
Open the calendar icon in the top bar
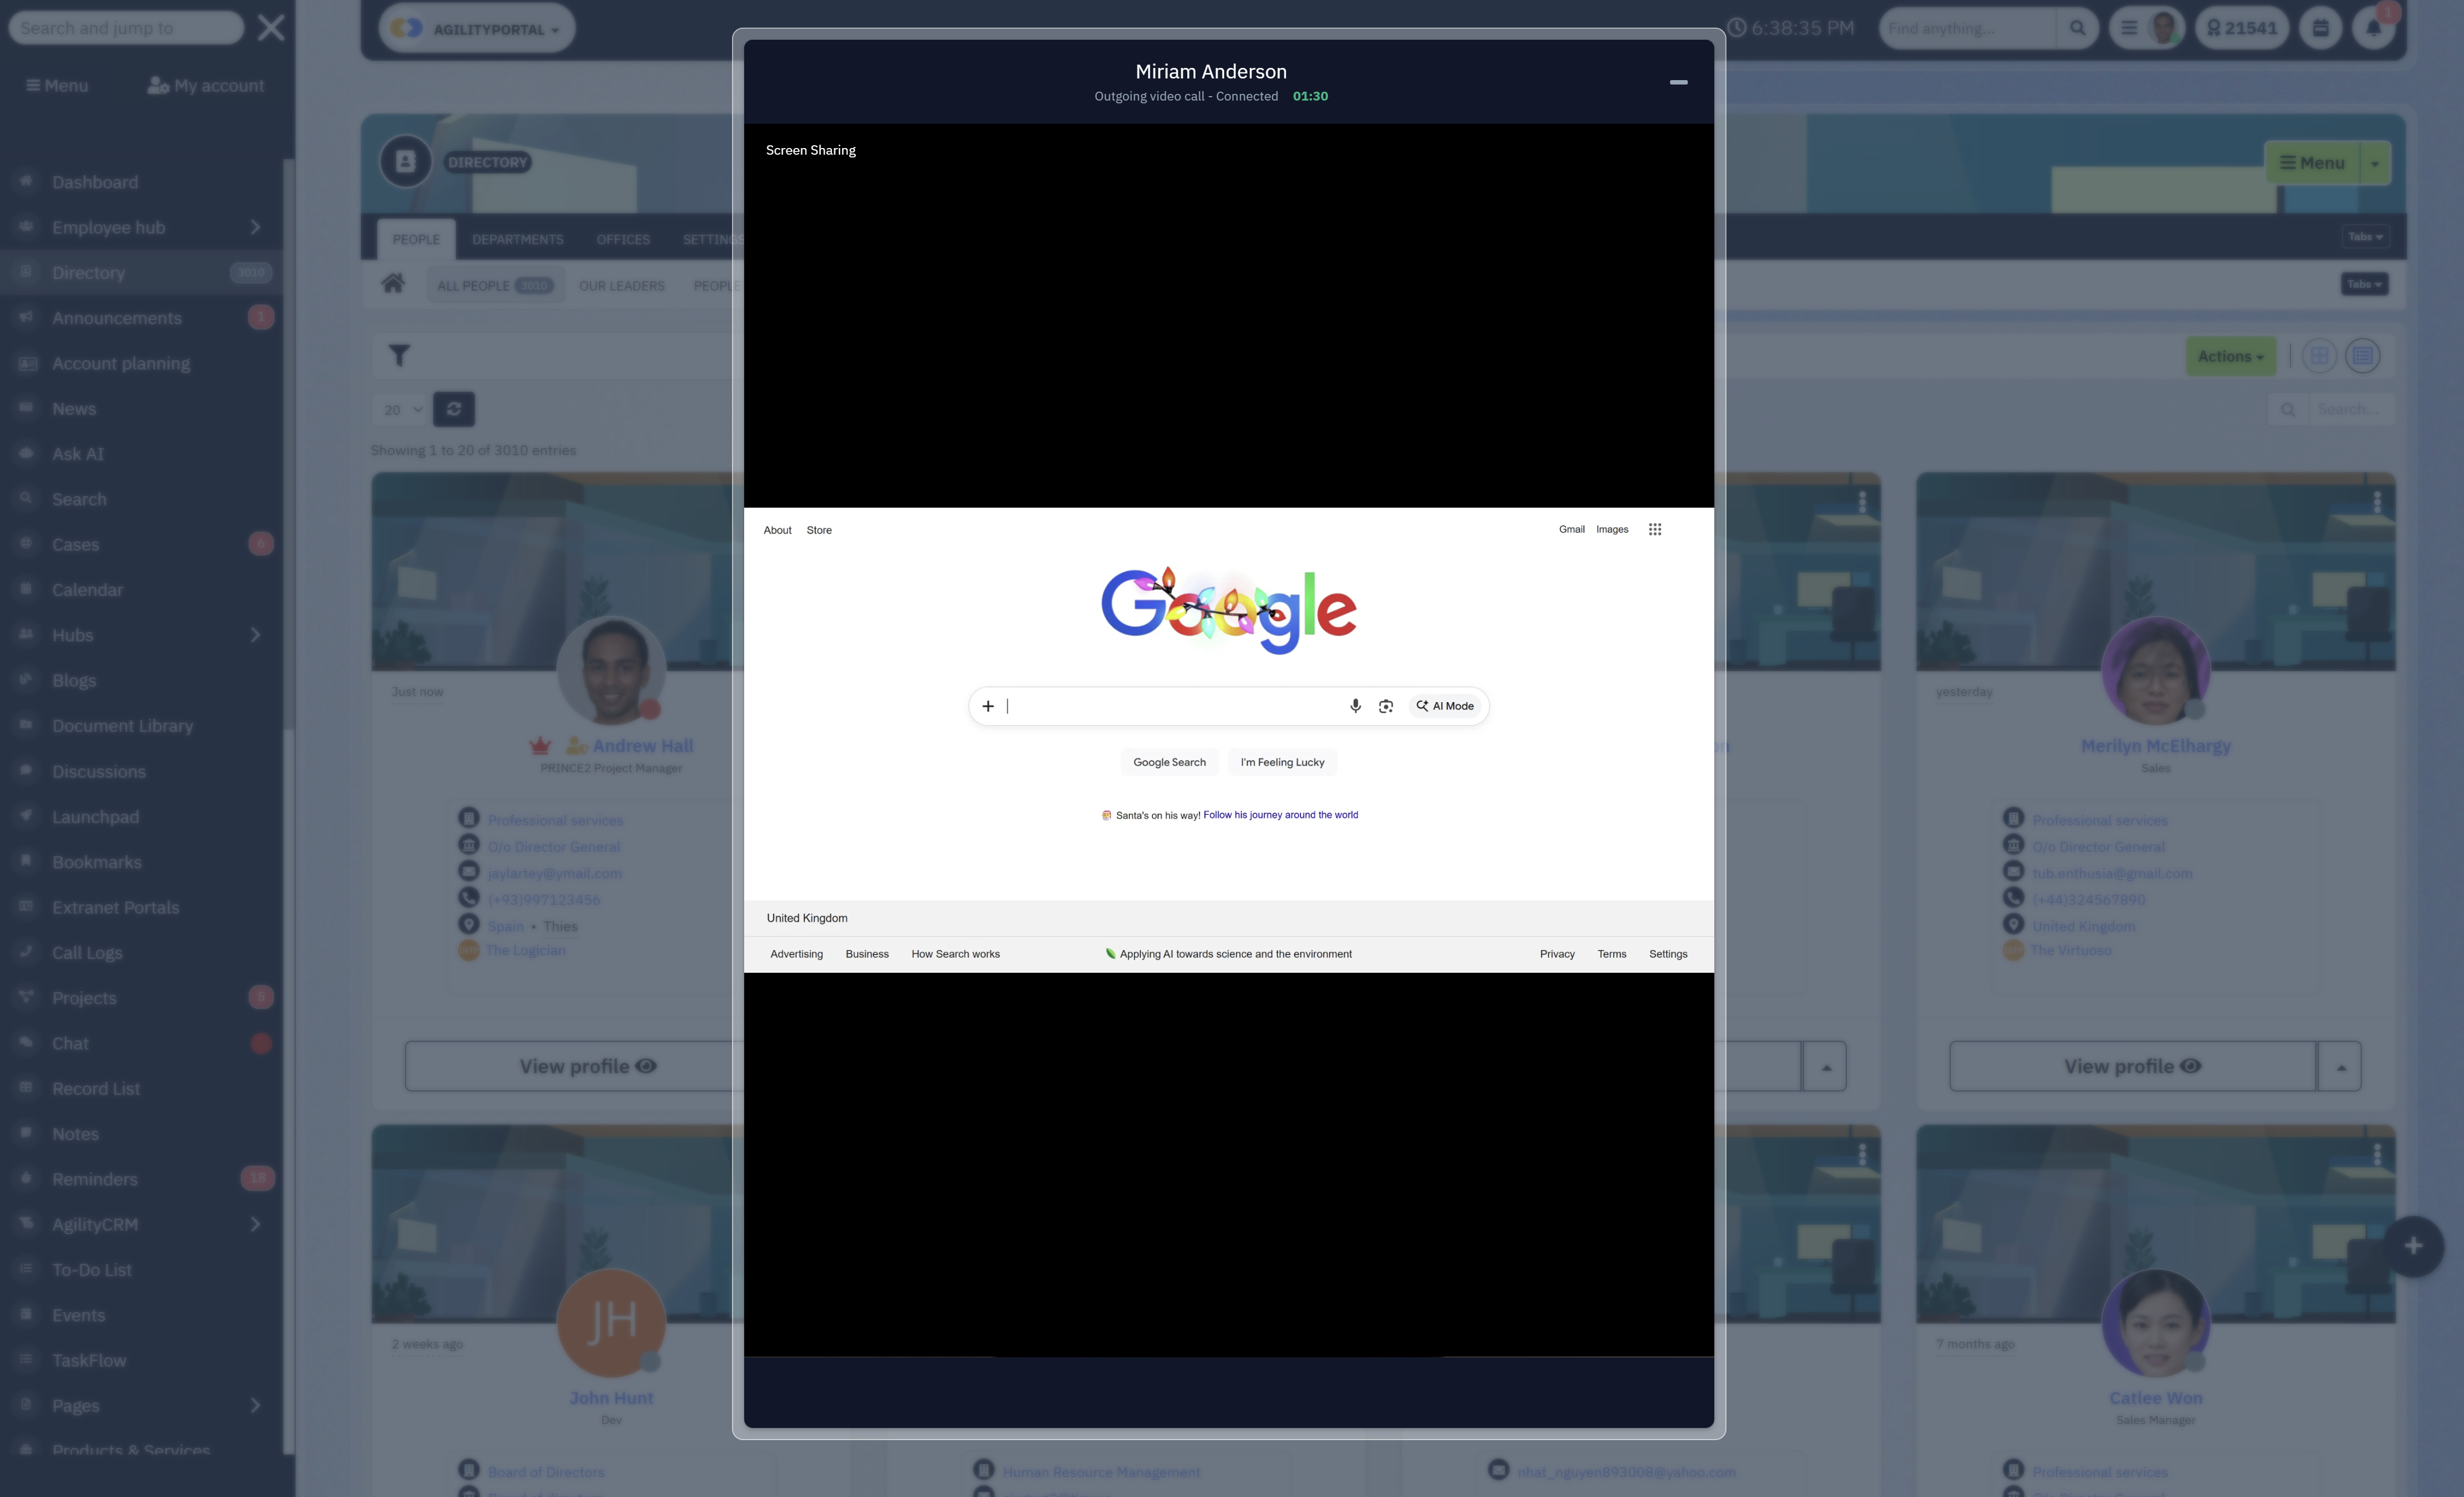[2320, 28]
